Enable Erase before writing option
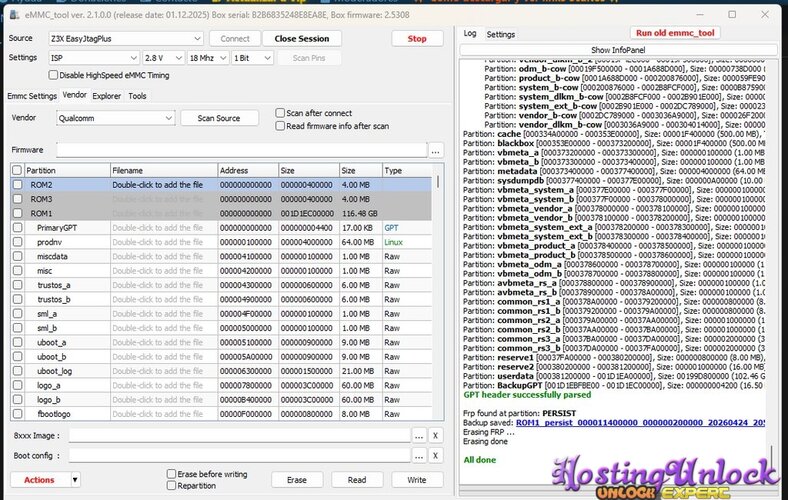This screenshot has width=788, height=500. (171, 473)
